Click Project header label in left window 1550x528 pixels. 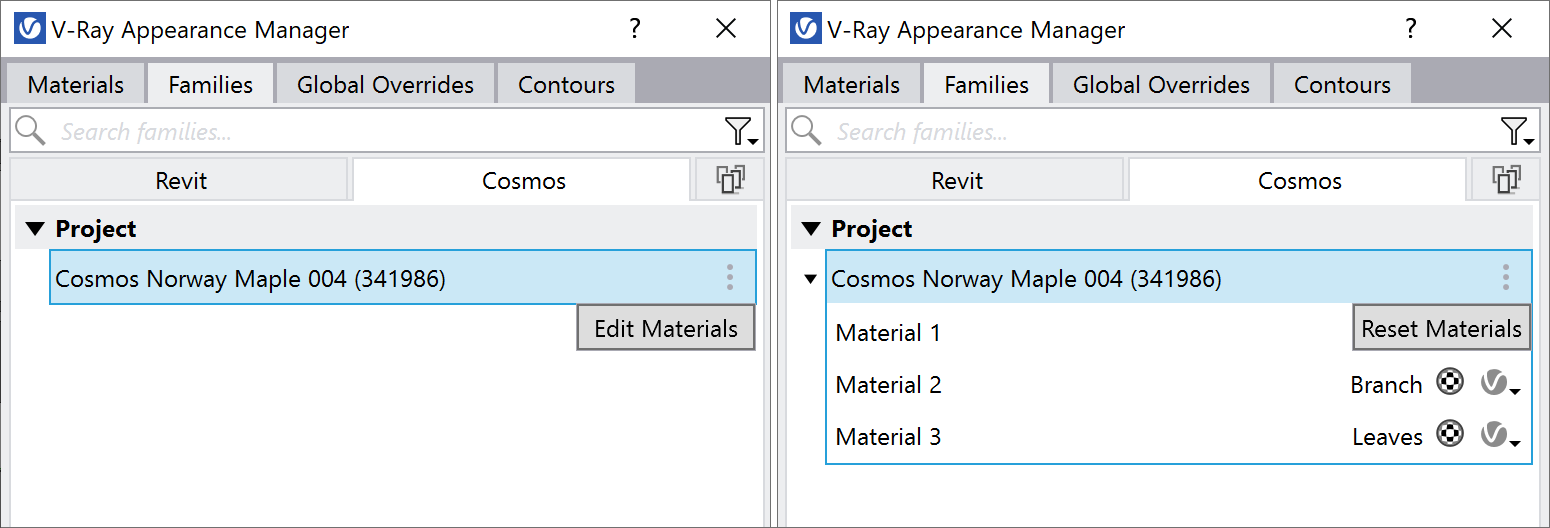point(96,229)
